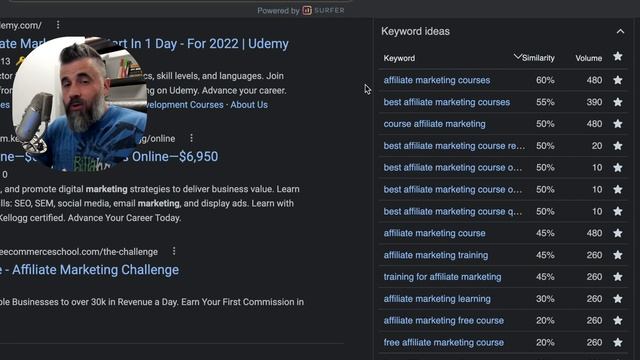This screenshot has height=360, width=640.
Task: Click the 'Powered by' Surfer text
Action: (278, 11)
